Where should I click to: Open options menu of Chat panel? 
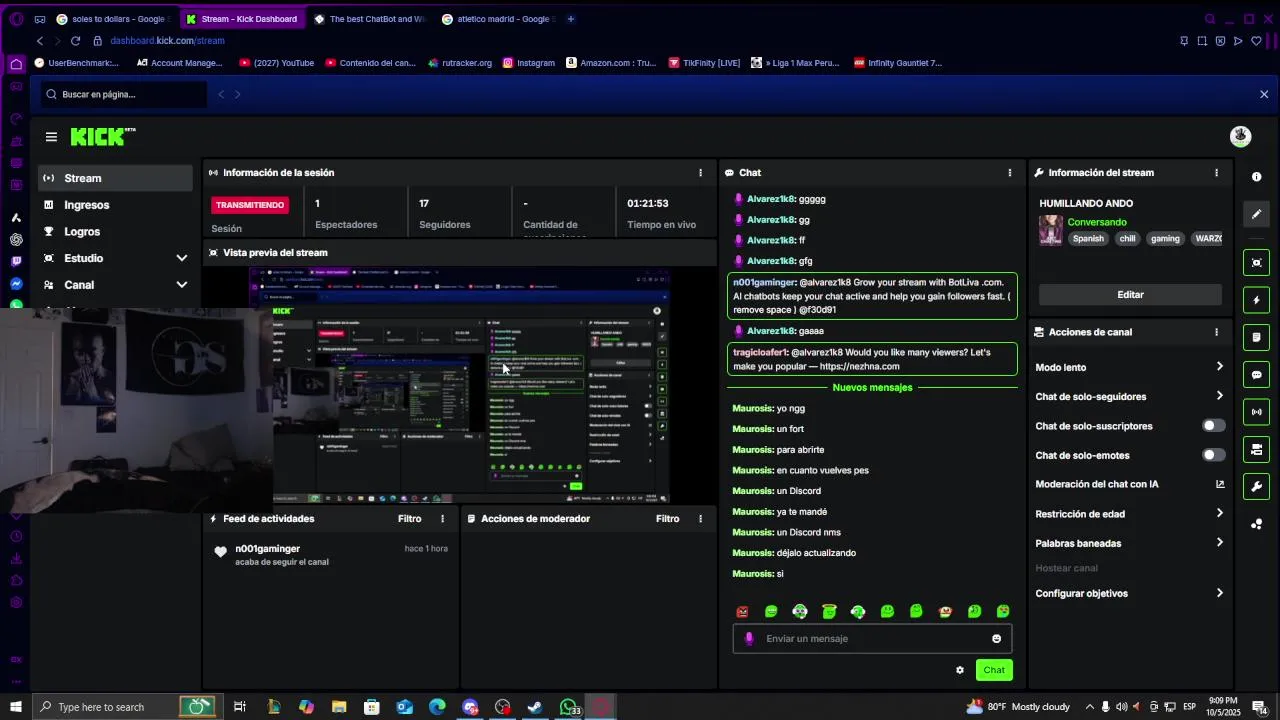pos(1010,173)
